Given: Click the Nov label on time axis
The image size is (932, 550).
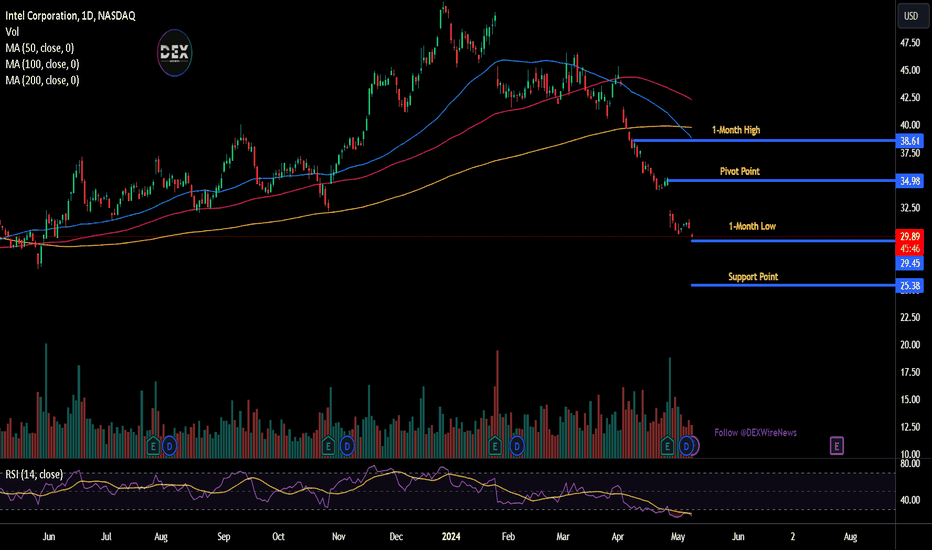Looking at the screenshot, I should pos(338,536).
